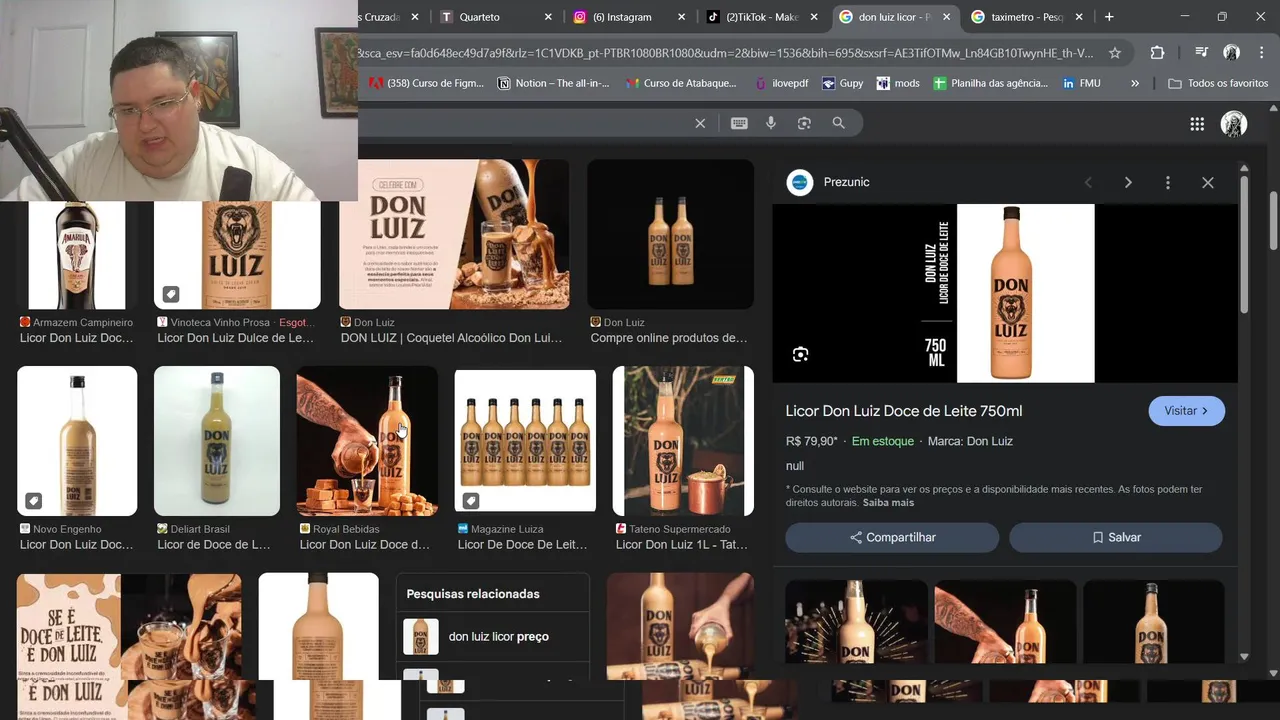Open the Royal Bebidas image result
1280x720 pixels.
367,441
